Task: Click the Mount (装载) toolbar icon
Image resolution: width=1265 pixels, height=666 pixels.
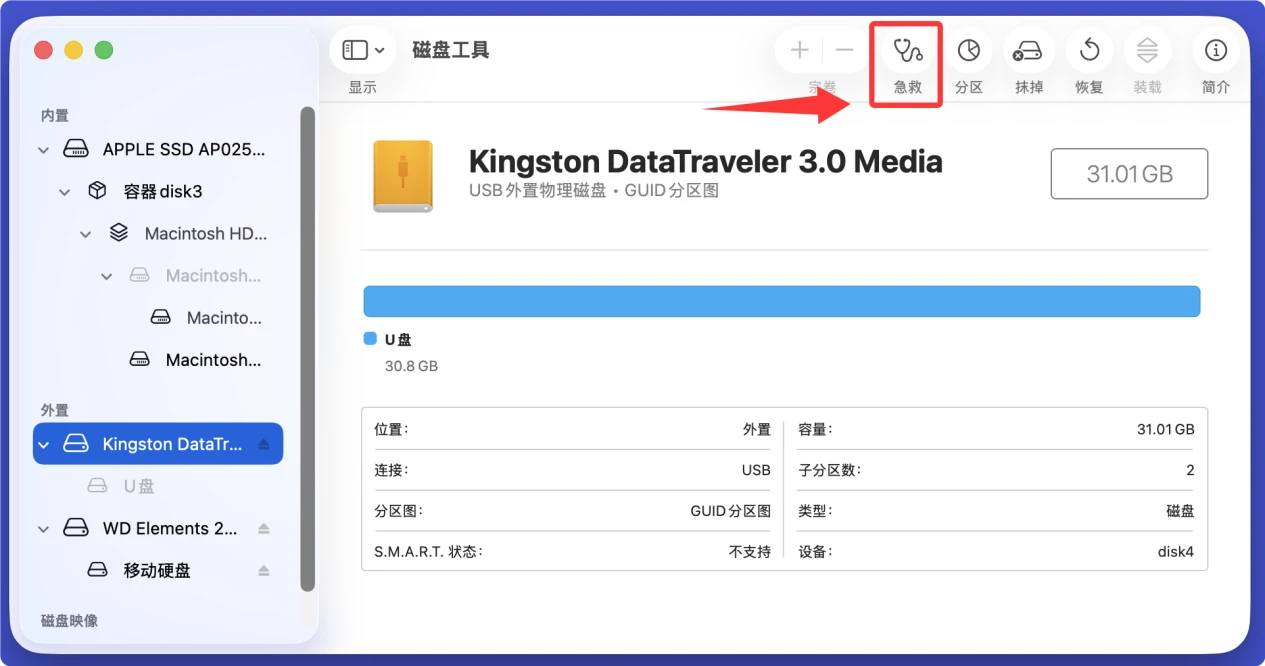Action: pos(1148,50)
